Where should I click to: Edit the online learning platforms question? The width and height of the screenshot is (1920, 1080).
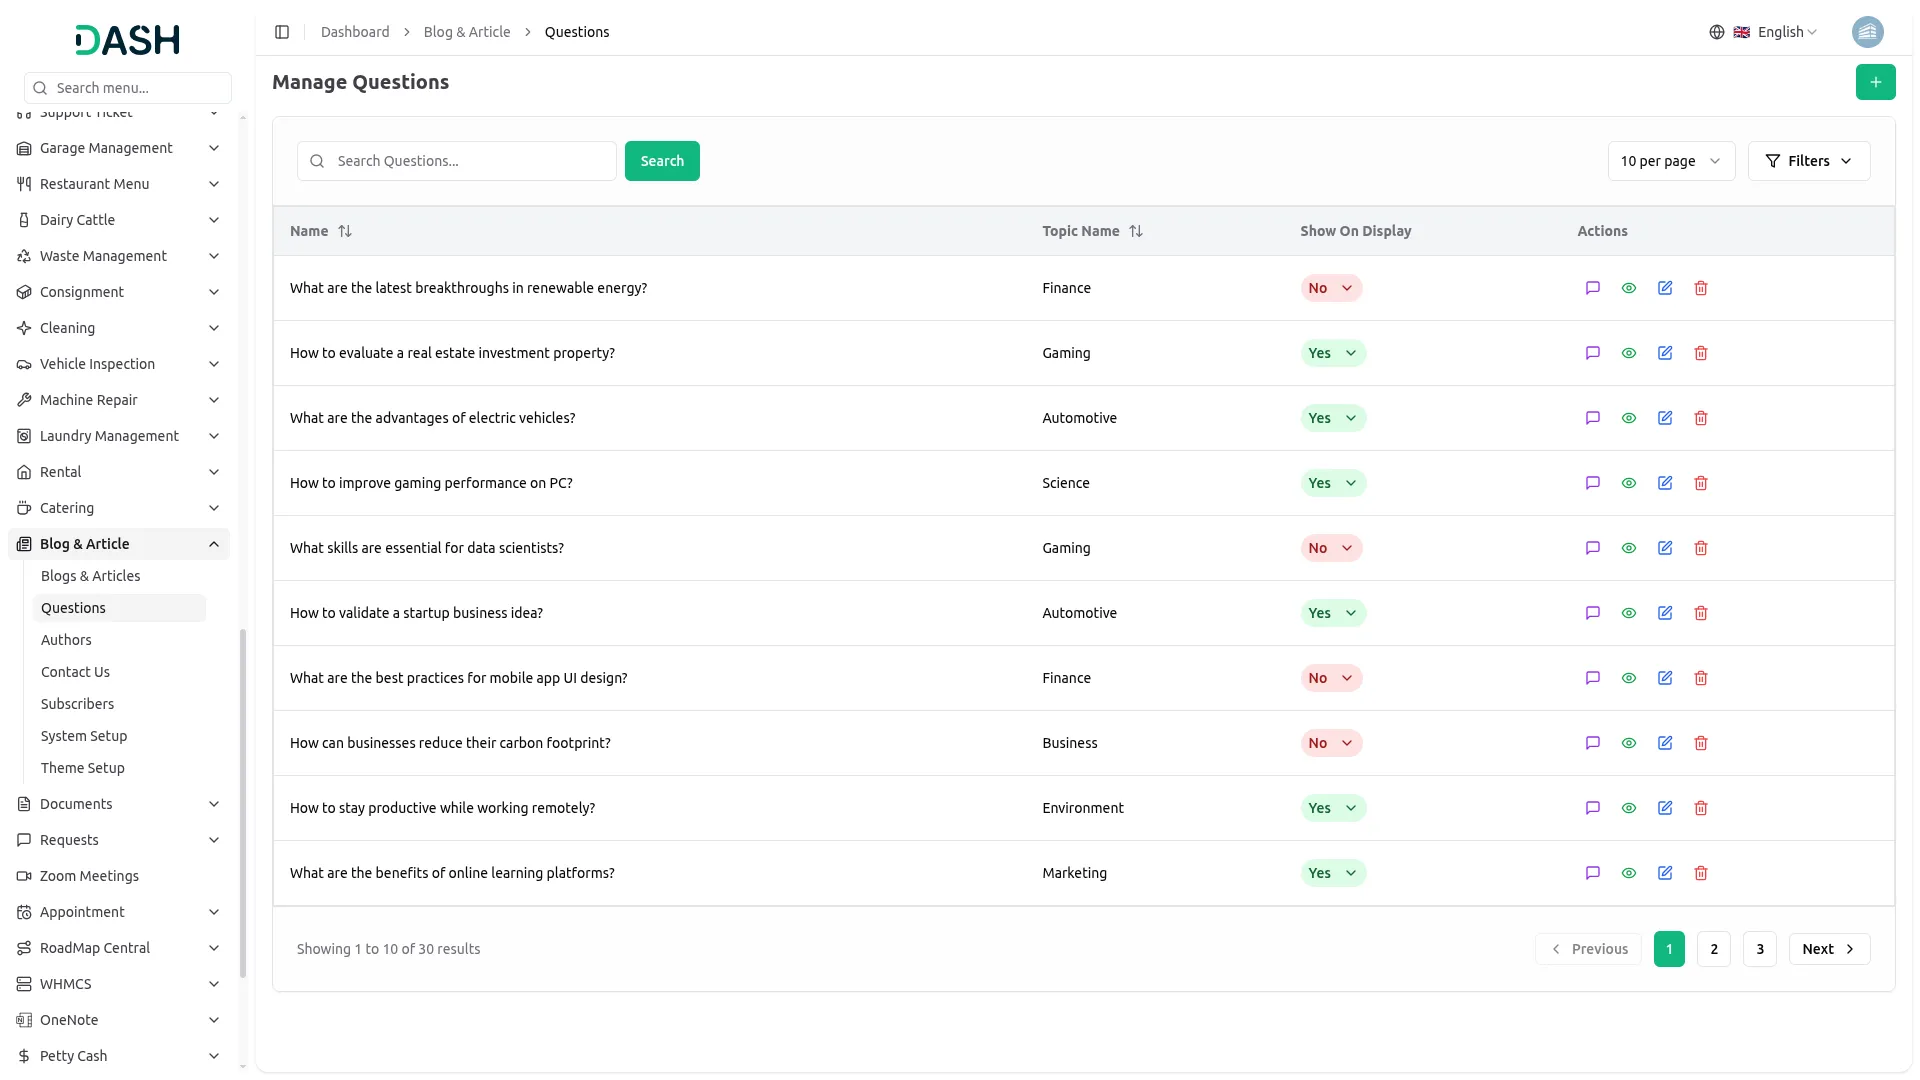(x=1665, y=873)
